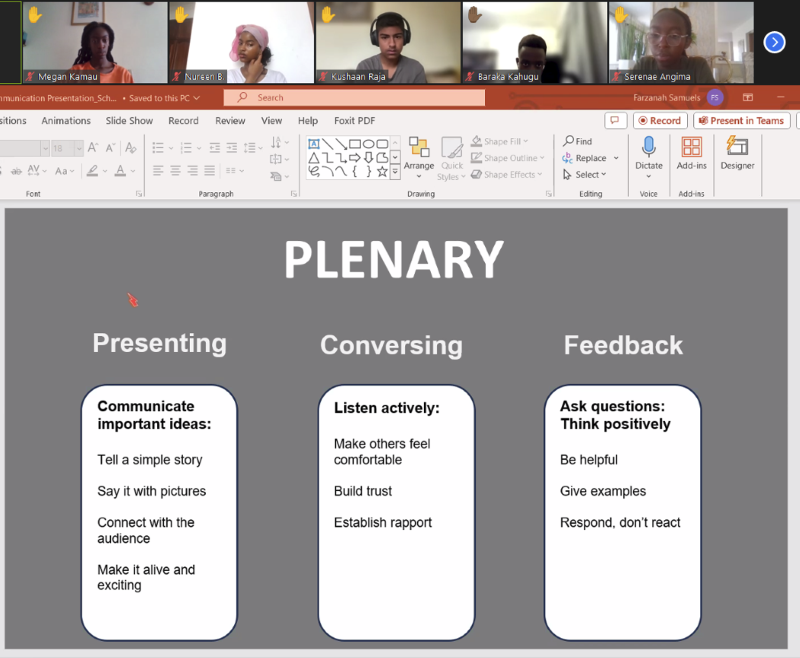Viewport: 800px width, 658px height.
Task: Open the Slide Show tab
Action: (129, 121)
